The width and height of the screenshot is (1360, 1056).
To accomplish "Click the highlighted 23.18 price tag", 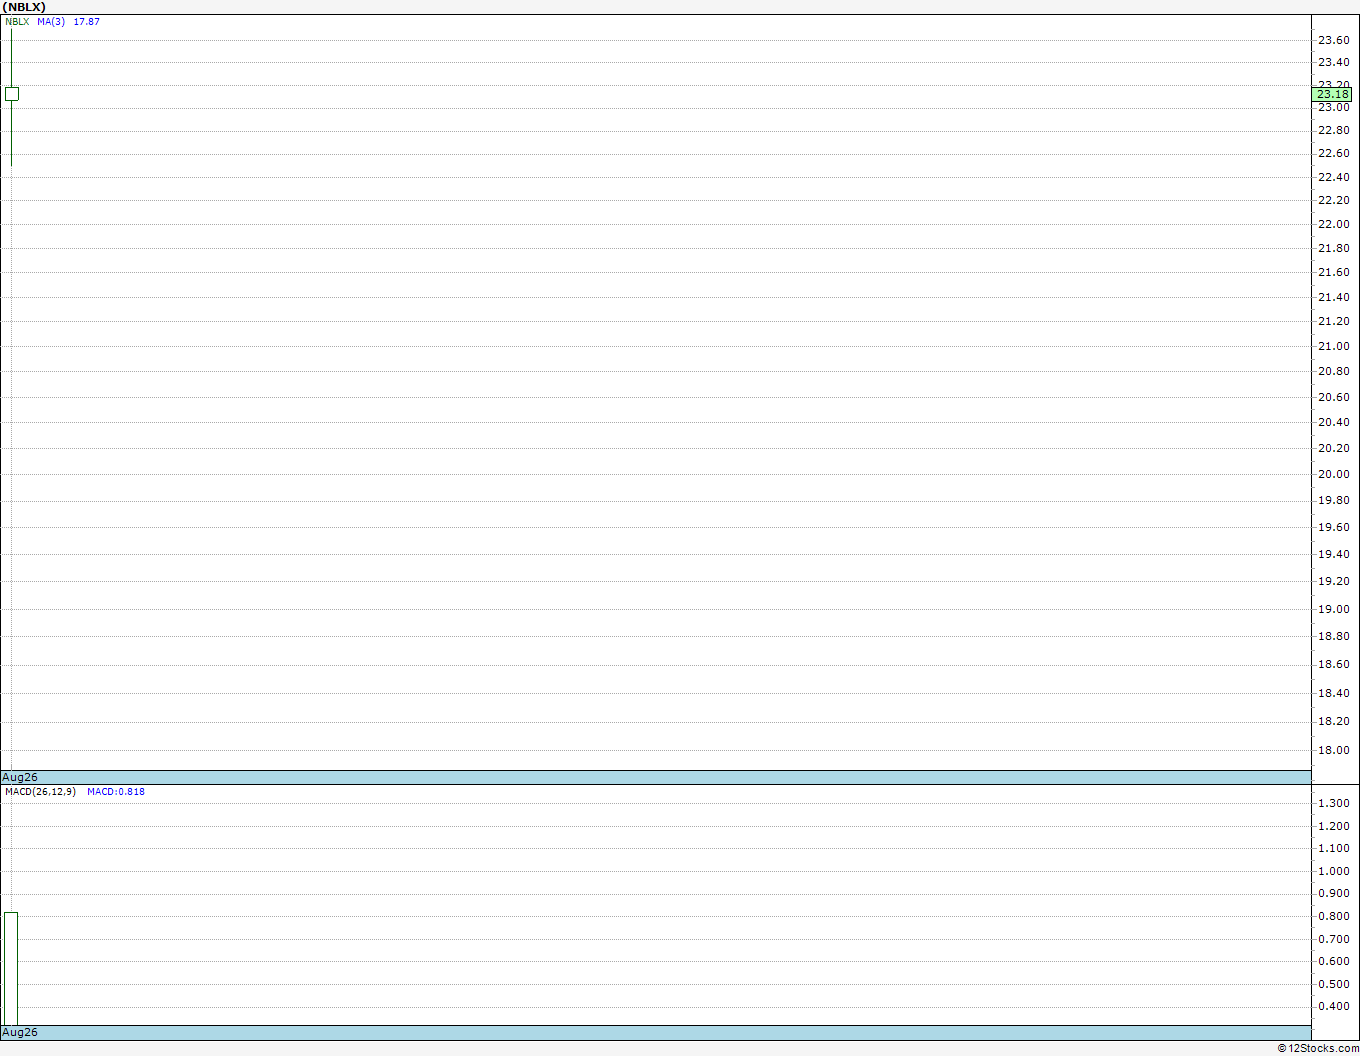I will [x=1332, y=94].
